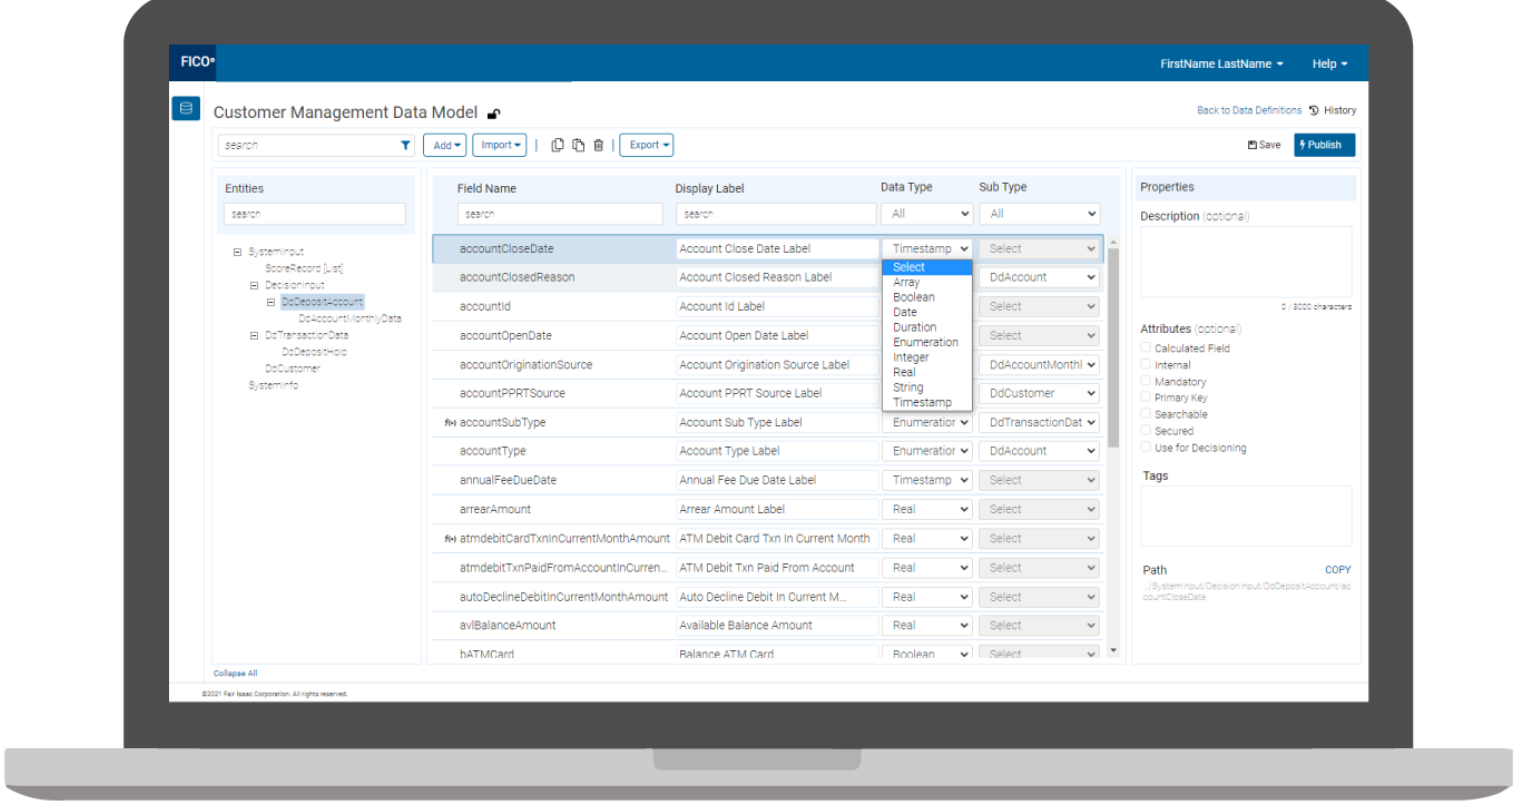Open the Add dropdown button
Screen dimensions: 1532x812
point(446,145)
